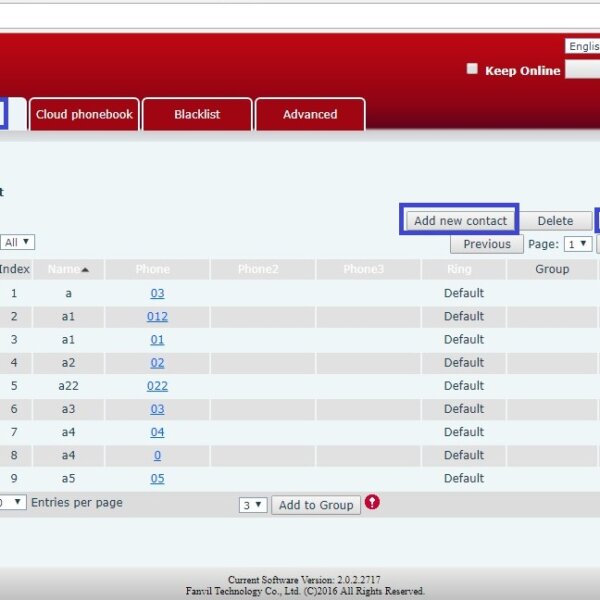Open the Blacklist tab

point(197,114)
